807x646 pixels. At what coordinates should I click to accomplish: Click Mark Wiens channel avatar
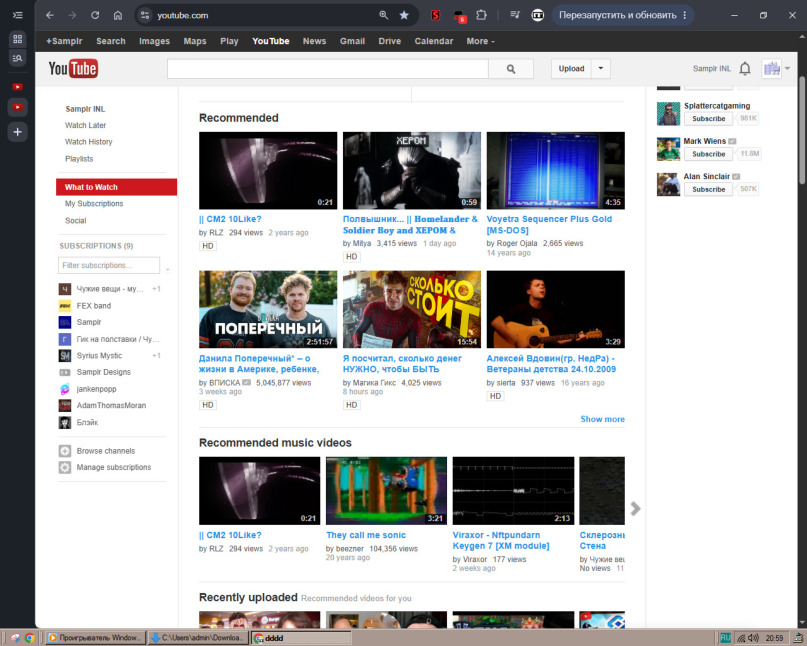669,149
